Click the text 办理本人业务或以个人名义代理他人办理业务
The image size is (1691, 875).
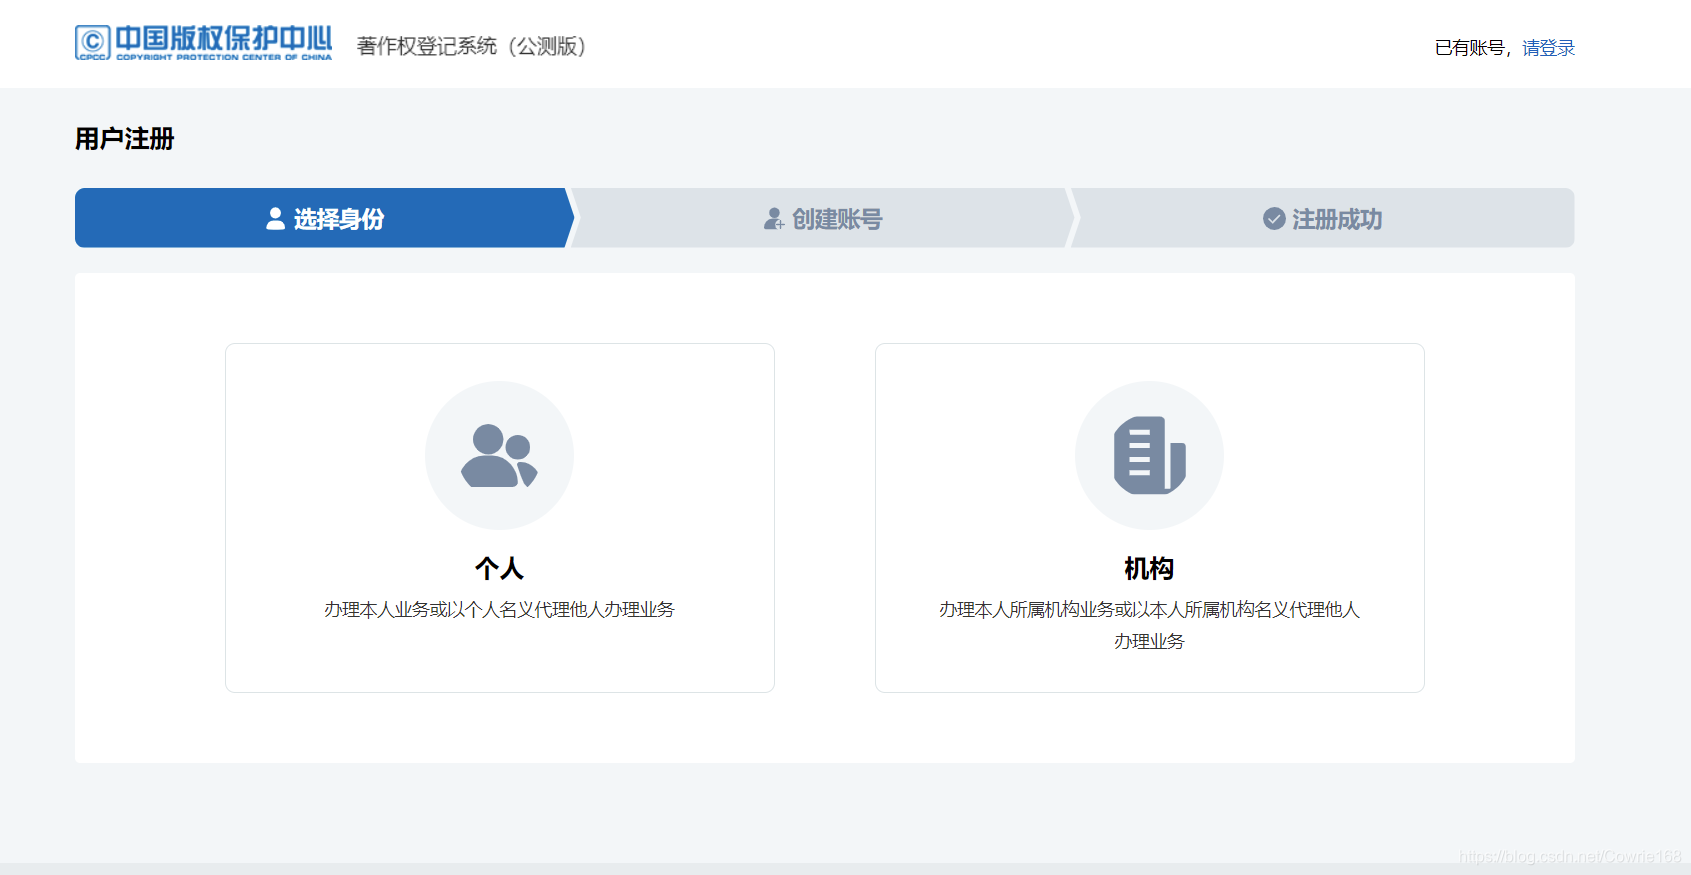(x=499, y=609)
